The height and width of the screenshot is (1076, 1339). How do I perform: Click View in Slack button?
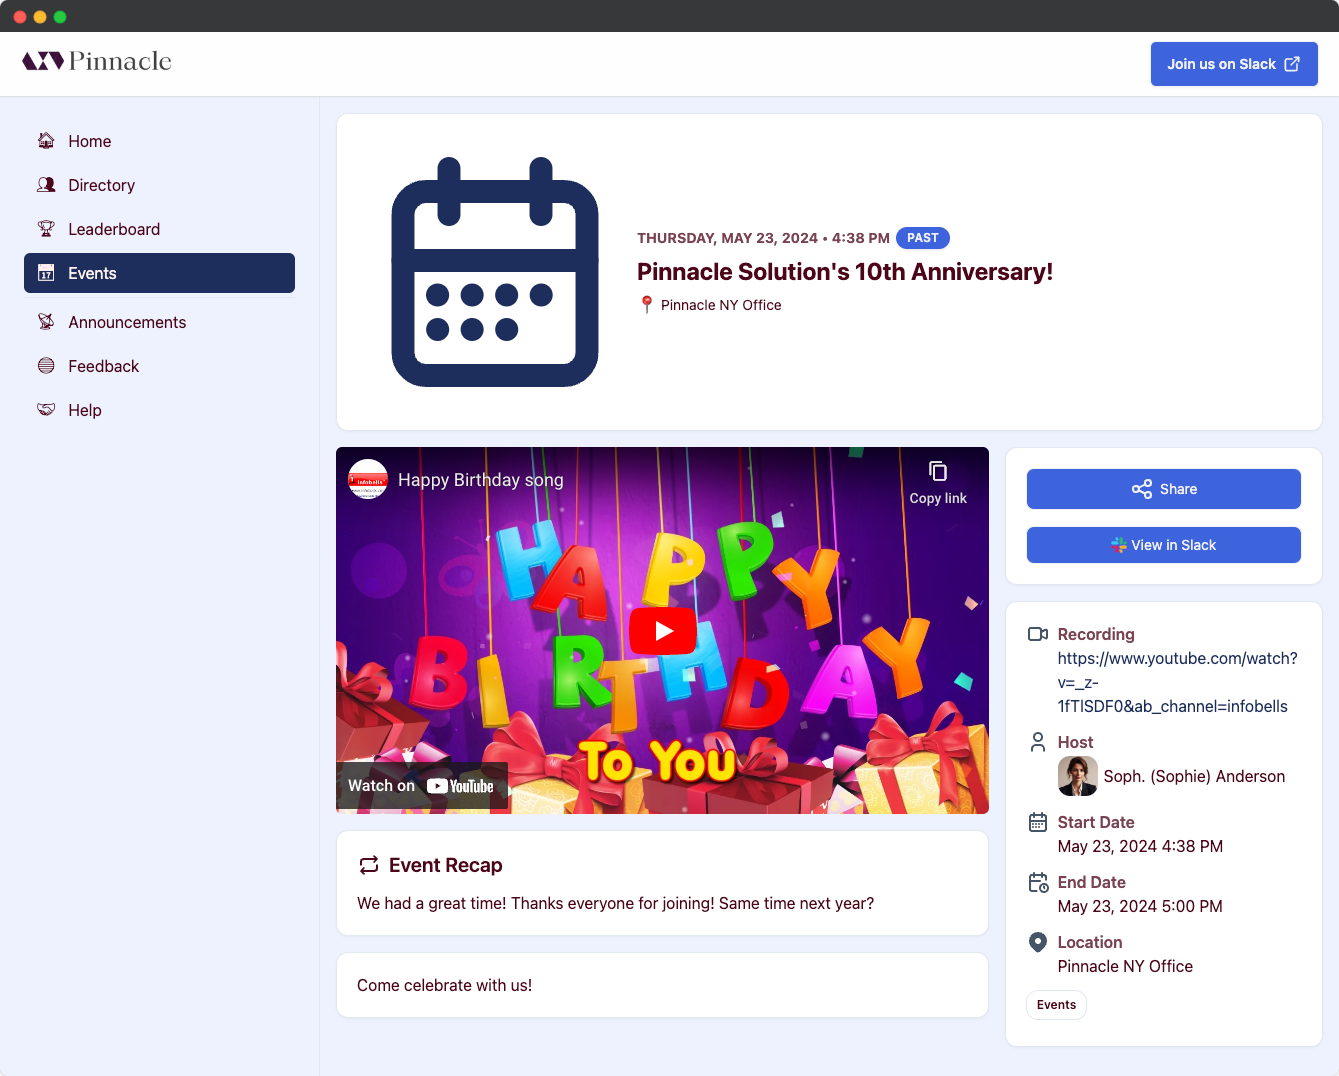(x=1164, y=545)
